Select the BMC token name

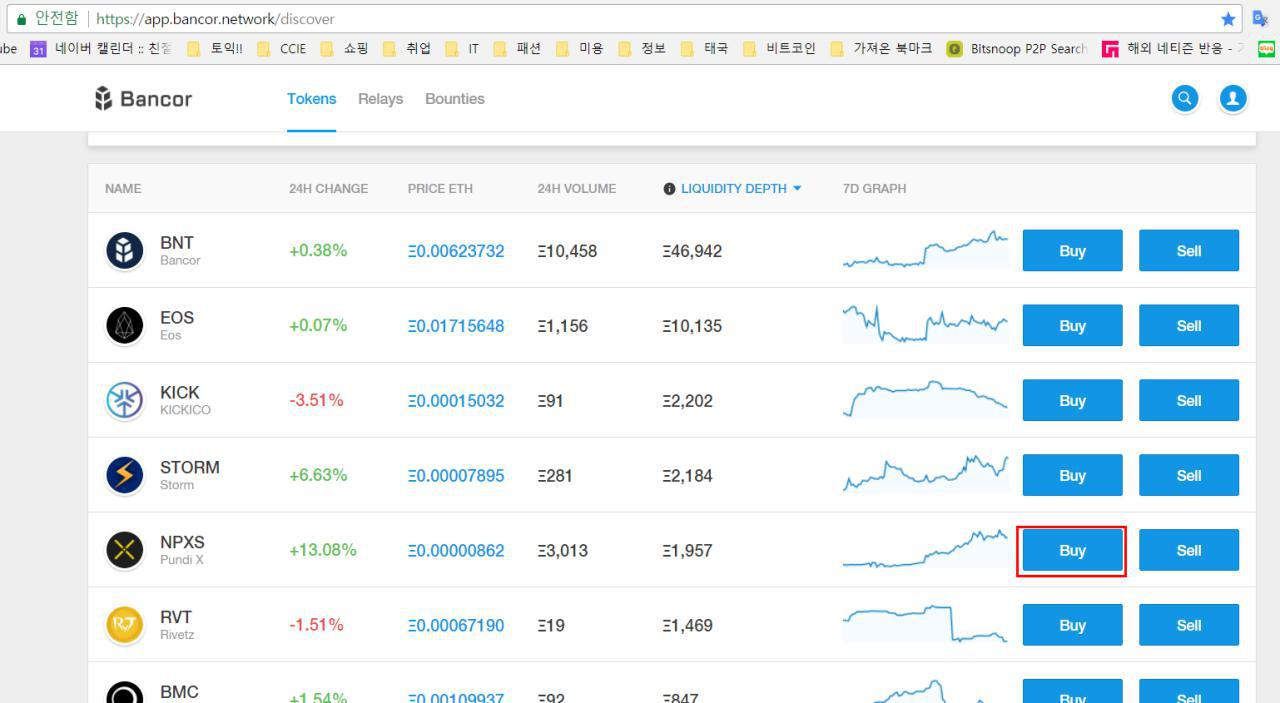click(179, 692)
